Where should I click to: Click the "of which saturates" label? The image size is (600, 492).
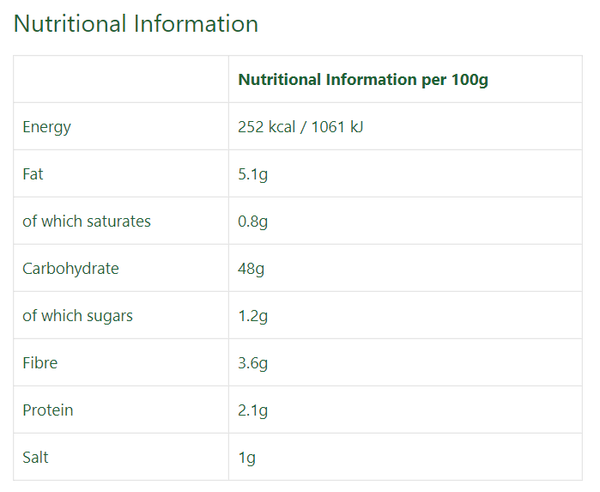(x=87, y=221)
